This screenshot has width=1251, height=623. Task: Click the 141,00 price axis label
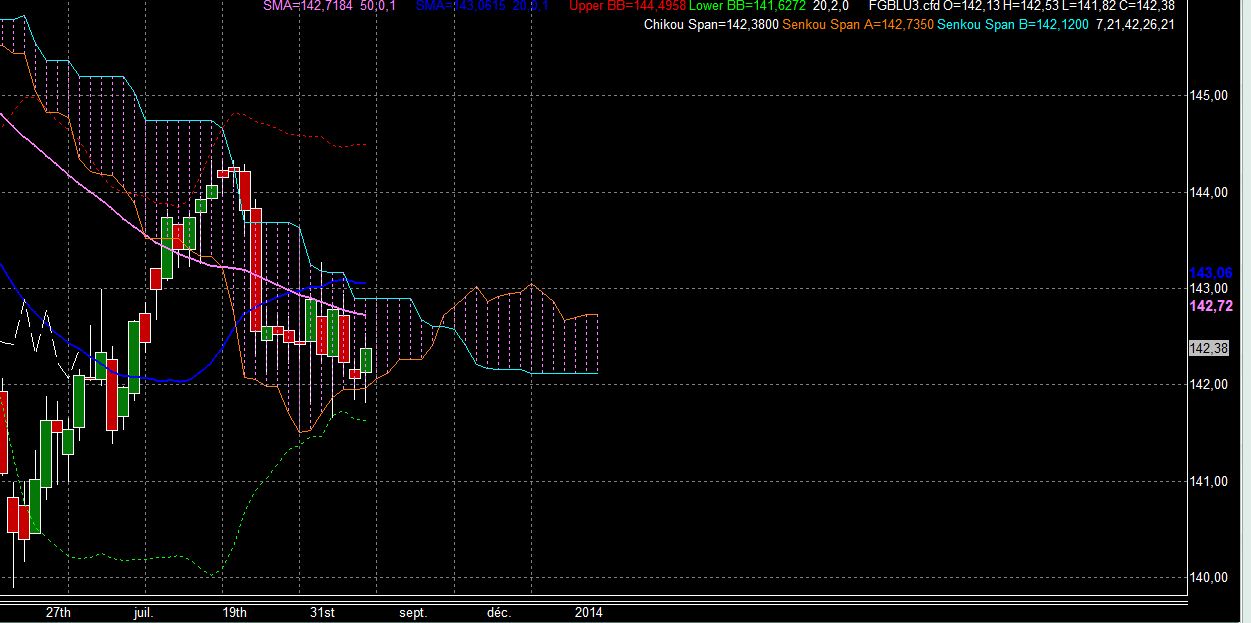[1209, 482]
